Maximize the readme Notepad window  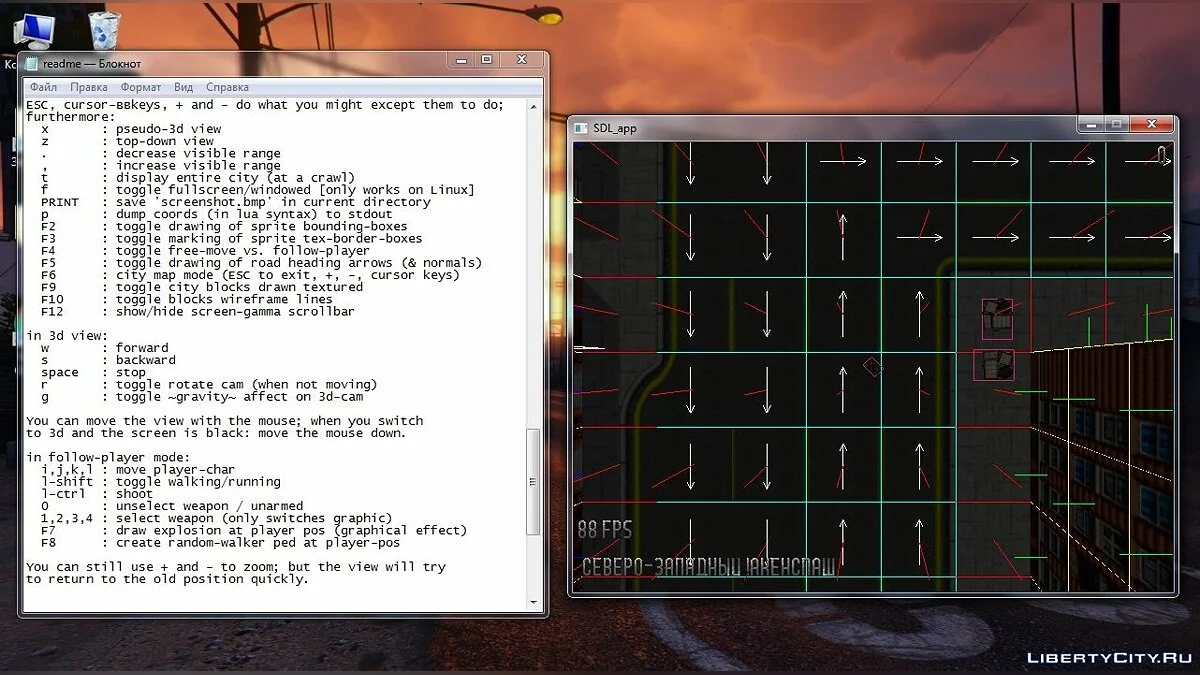click(x=486, y=60)
